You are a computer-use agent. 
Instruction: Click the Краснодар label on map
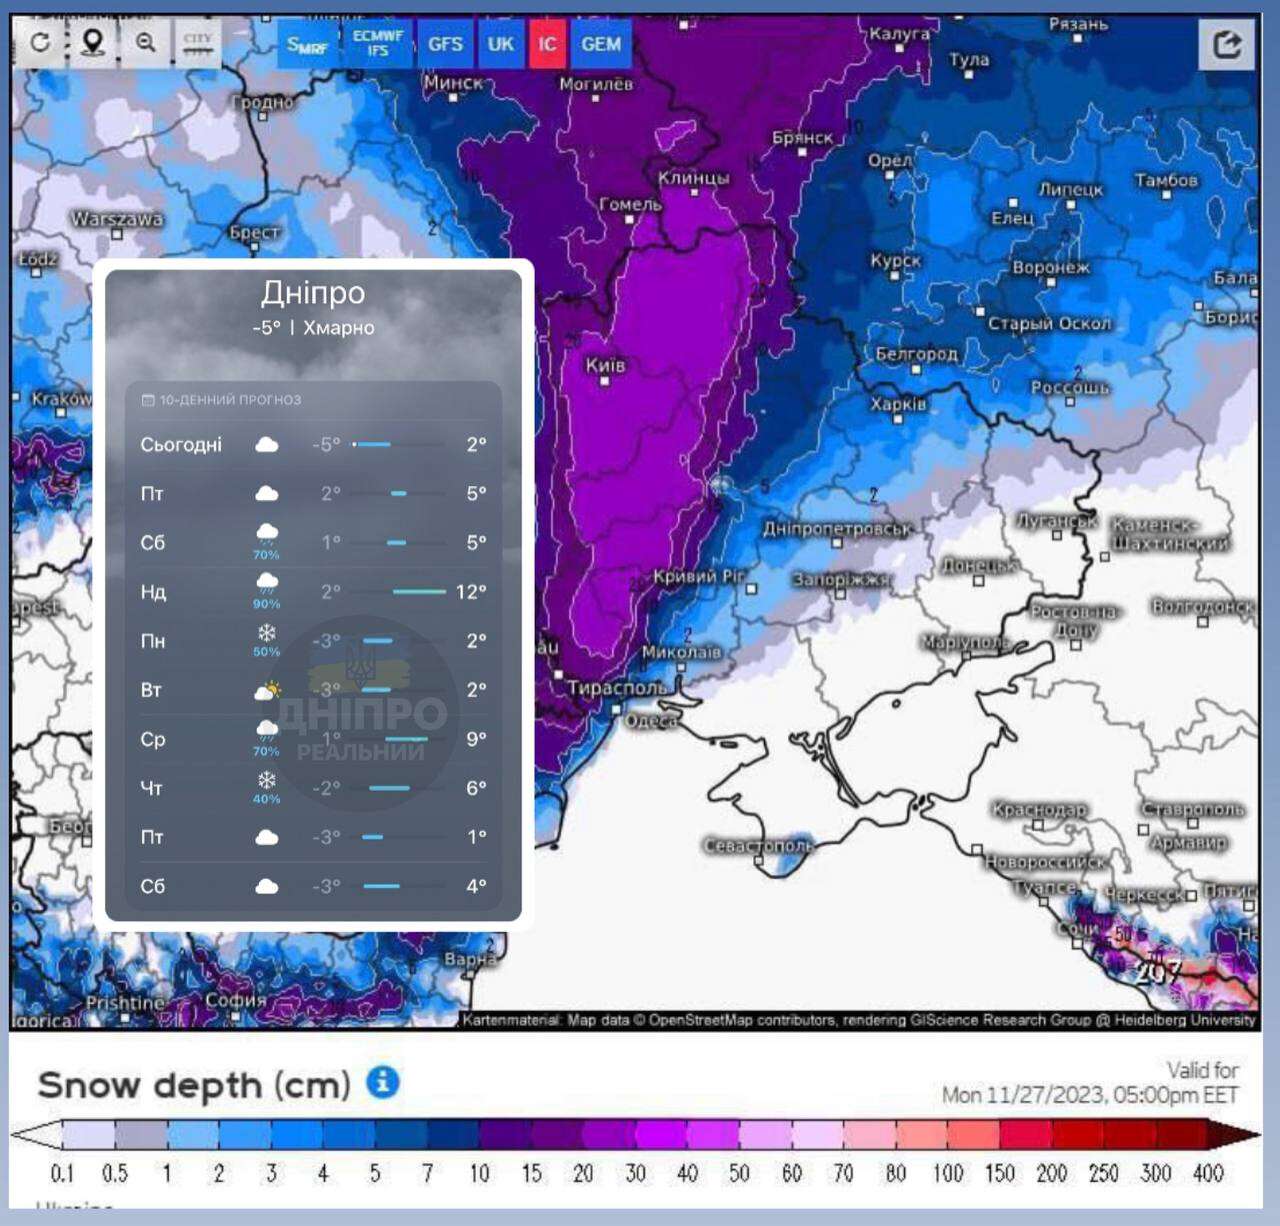(x=1039, y=809)
